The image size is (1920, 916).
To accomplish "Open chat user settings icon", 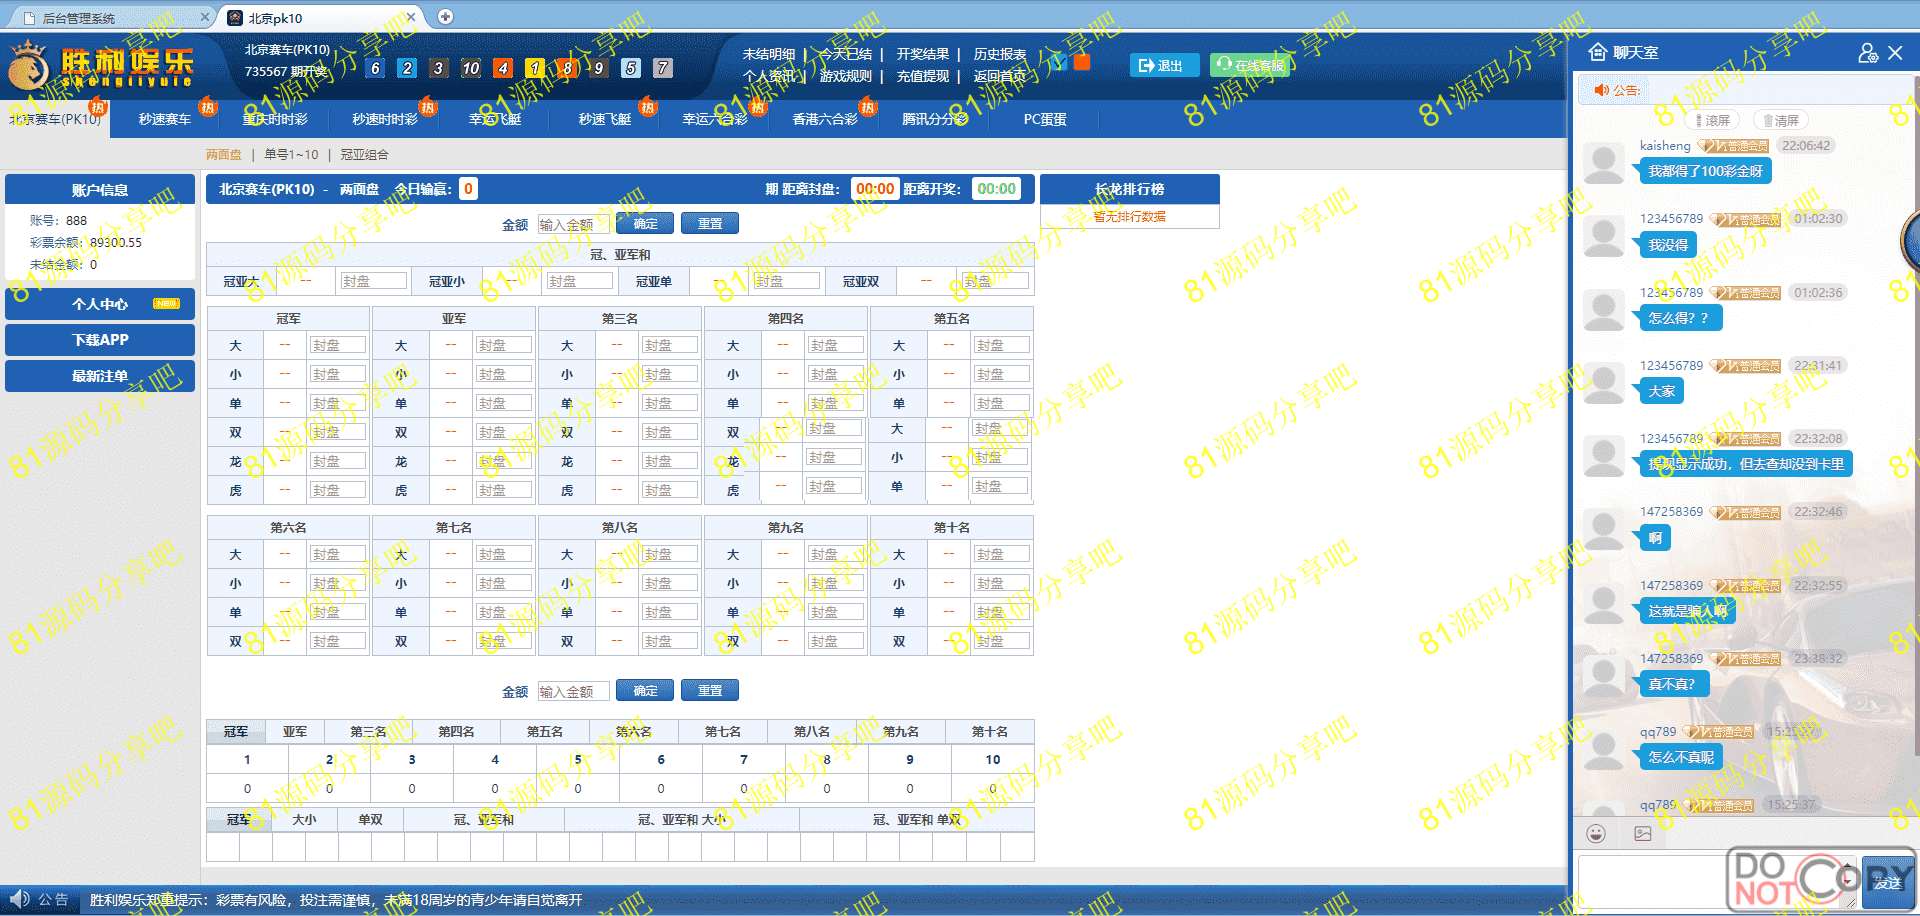I will pos(1867,53).
